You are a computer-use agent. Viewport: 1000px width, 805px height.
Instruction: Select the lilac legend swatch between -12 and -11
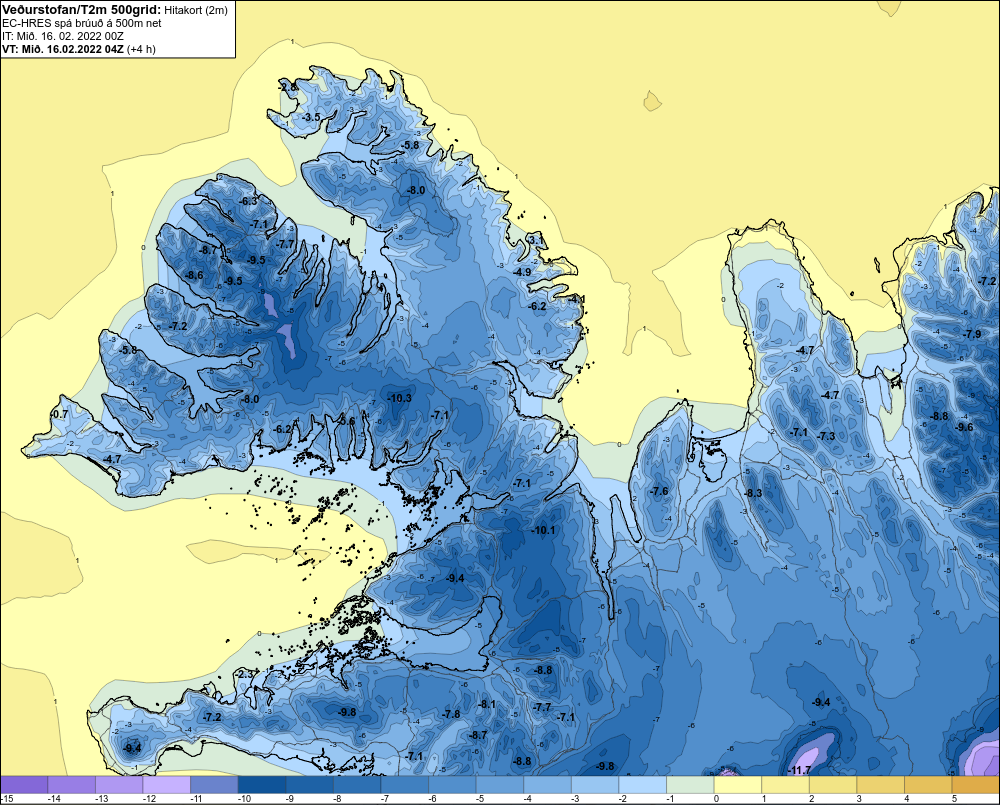pos(167,785)
